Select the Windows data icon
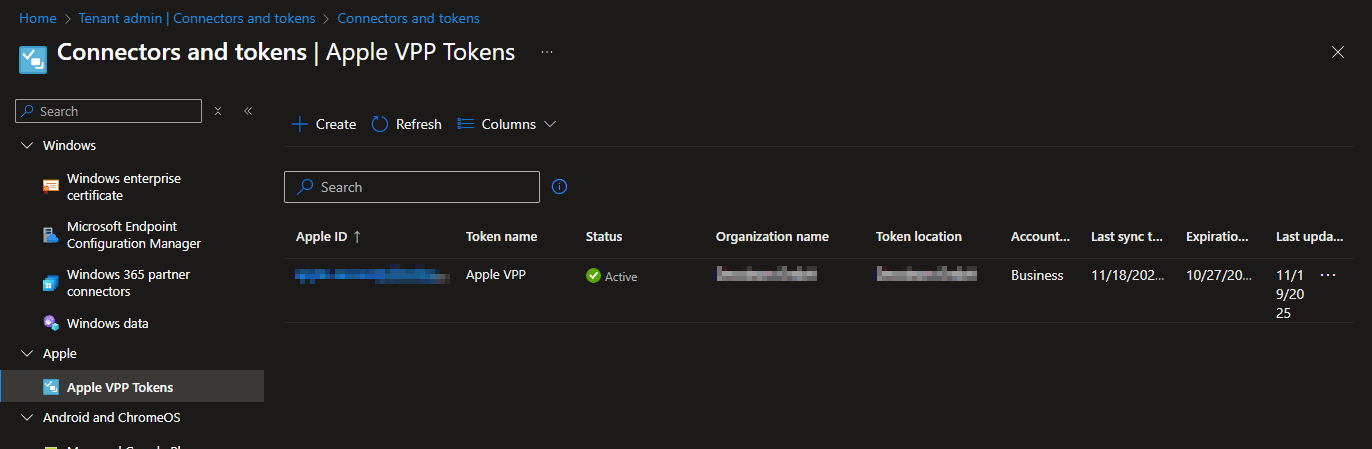The width and height of the screenshot is (1372, 449). click(51, 323)
